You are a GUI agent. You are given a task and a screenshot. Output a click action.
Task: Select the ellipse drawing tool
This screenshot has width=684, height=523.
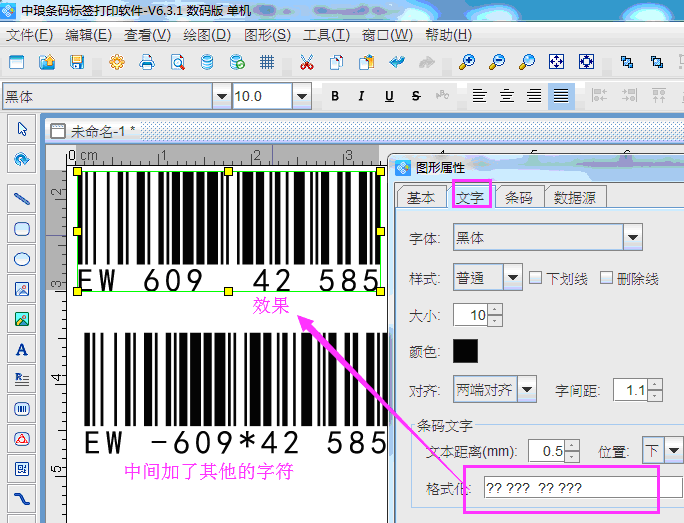pos(22,259)
